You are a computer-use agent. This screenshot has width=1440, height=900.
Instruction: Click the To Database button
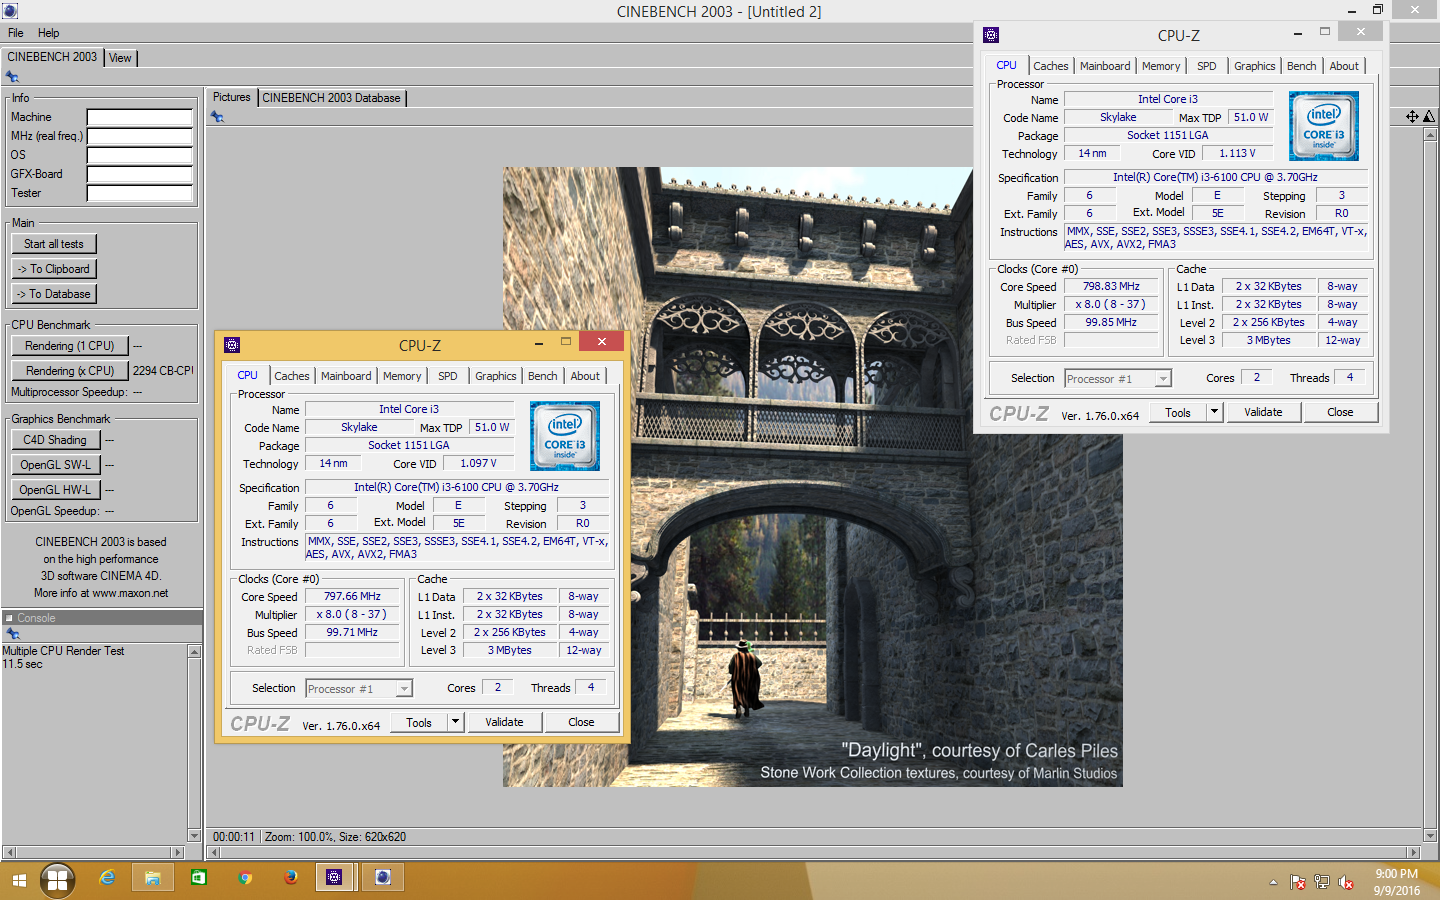click(54, 294)
